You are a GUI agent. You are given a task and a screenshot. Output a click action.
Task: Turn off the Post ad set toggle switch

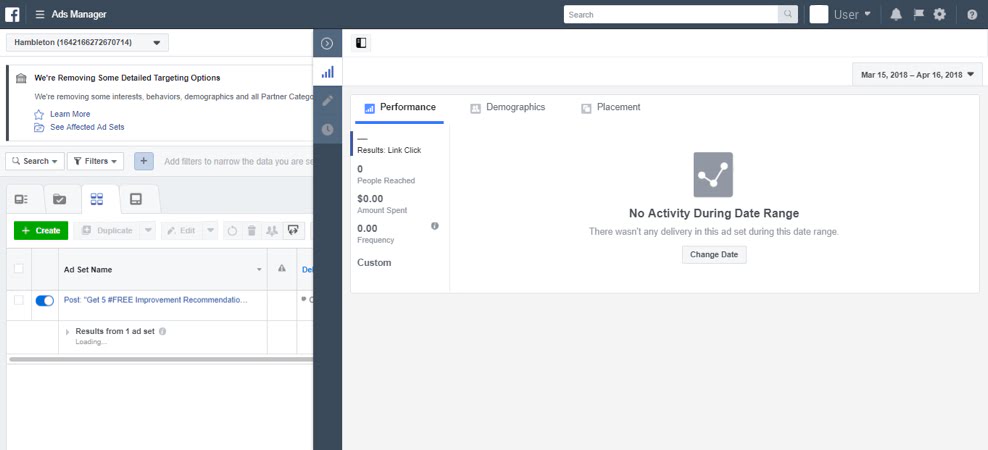(x=45, y=301)
